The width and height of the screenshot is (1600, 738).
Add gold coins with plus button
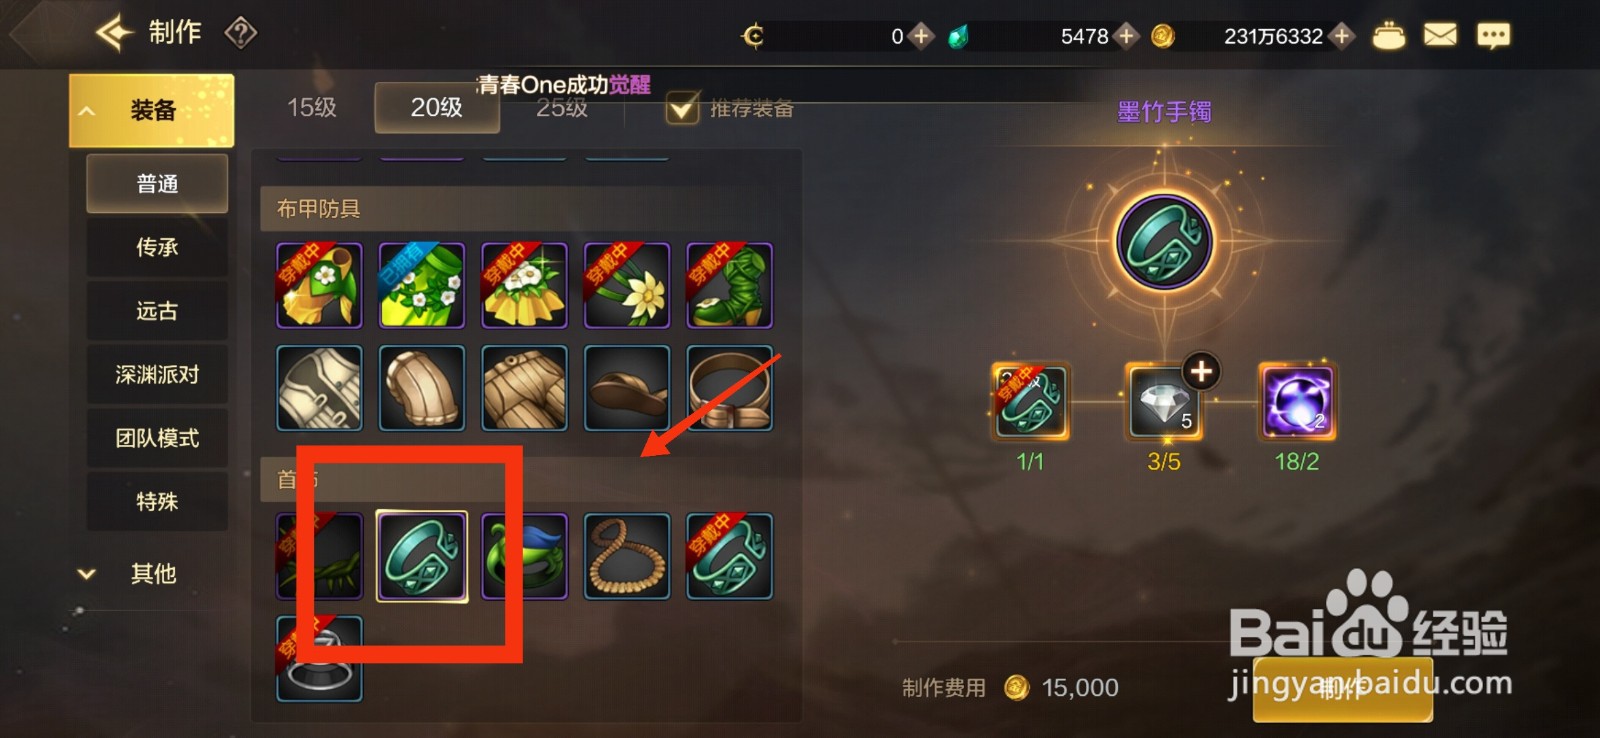point(1342,36)
